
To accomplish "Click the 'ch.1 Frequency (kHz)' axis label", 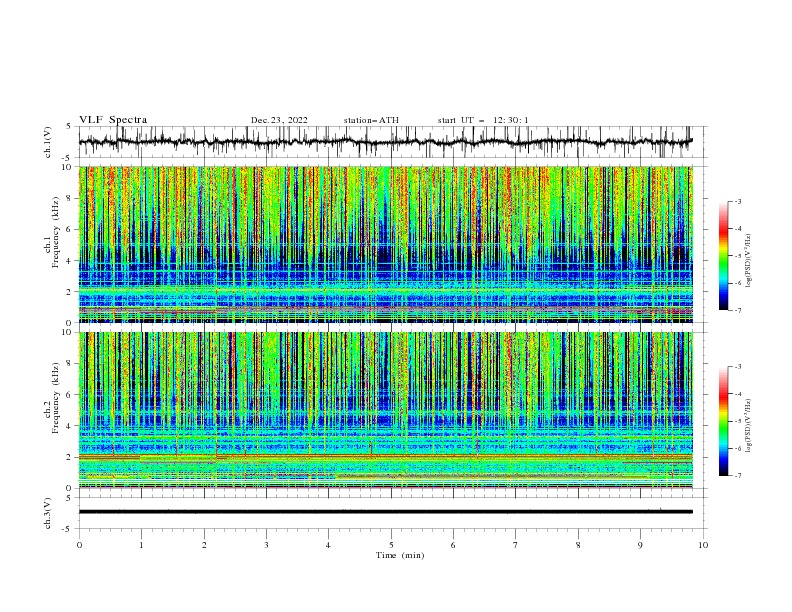I will 52,232.
